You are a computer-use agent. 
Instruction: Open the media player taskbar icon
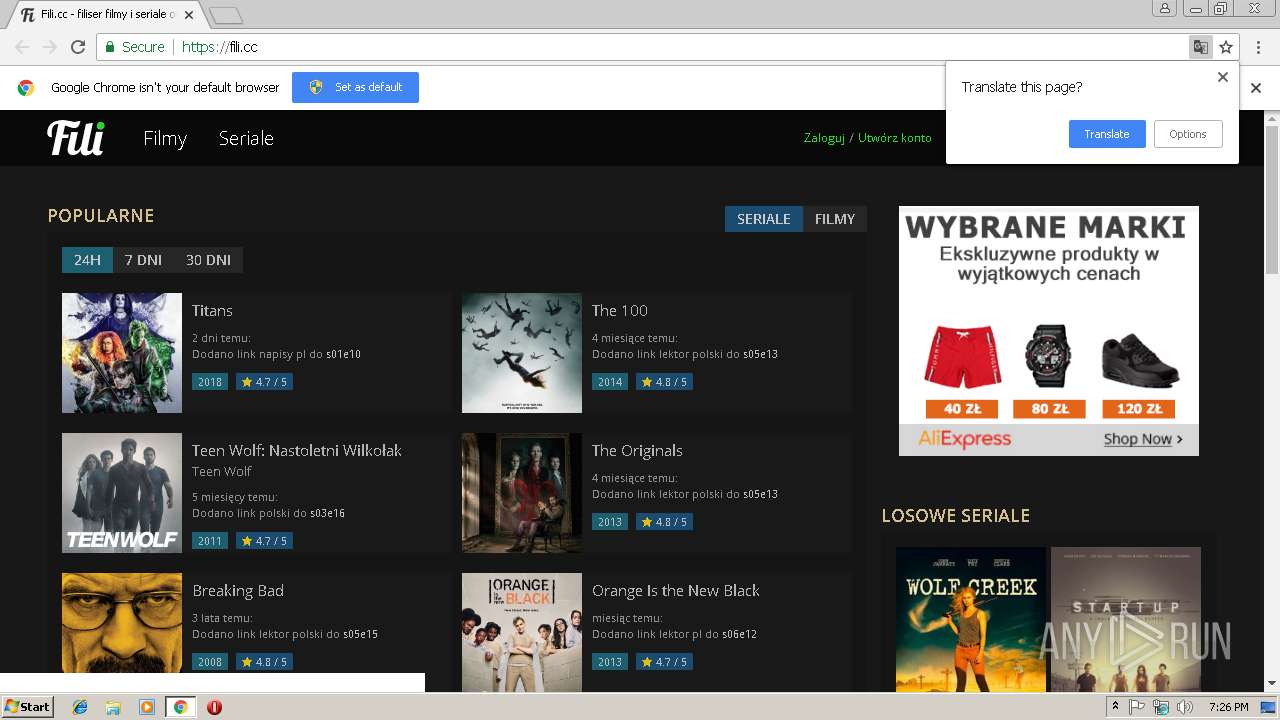[x=147, y=707]
